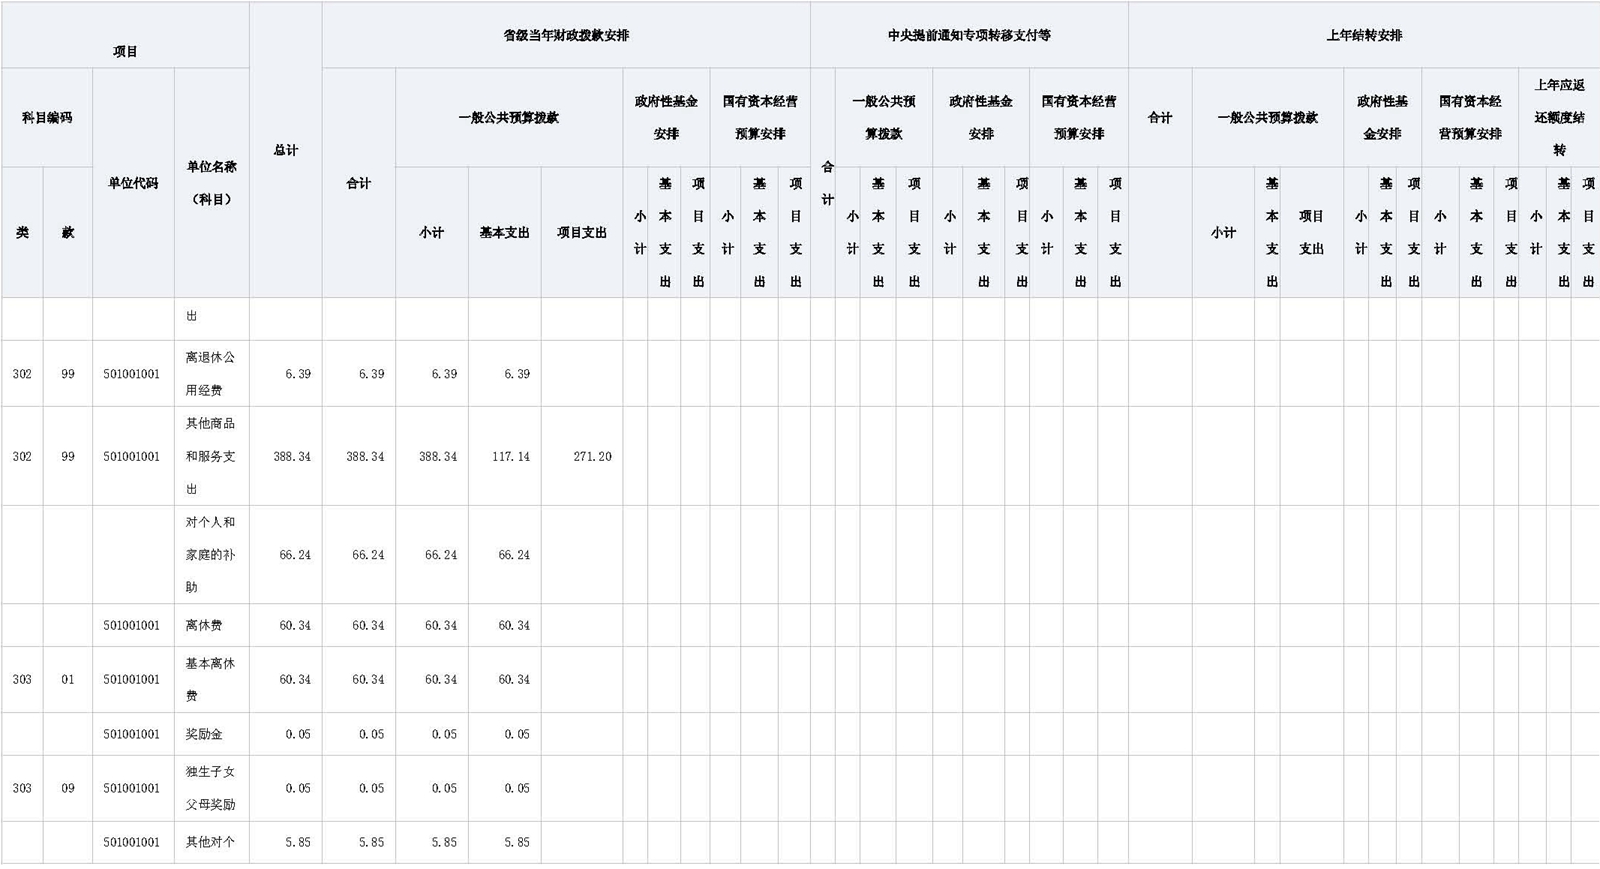Click 总计 value 388.34 in 其他商品和服务支出 row

point(292,456)
